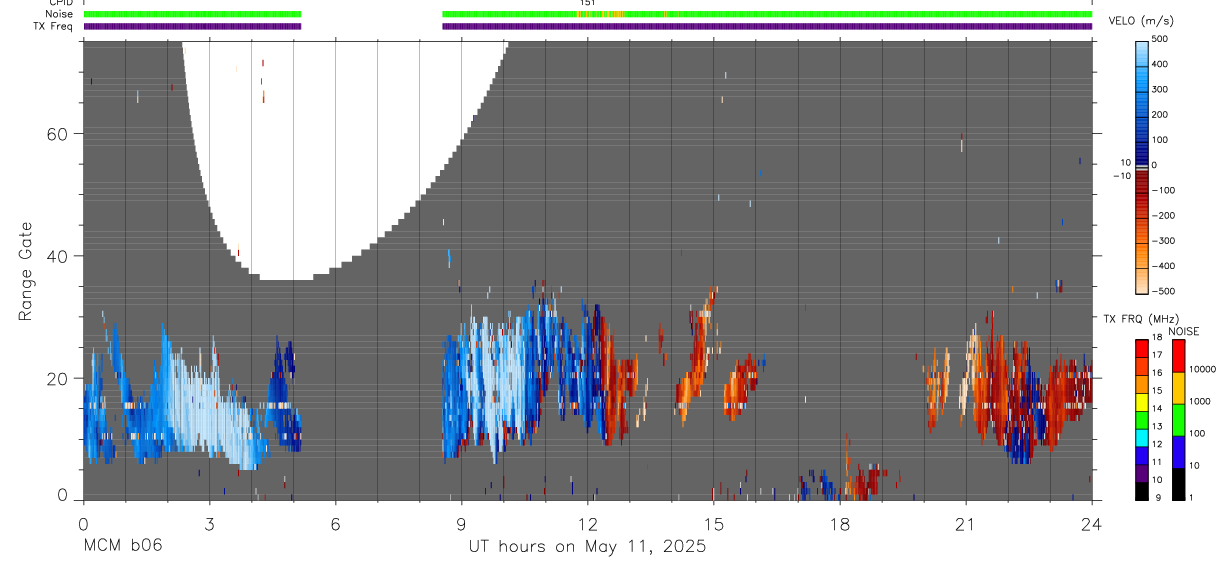Click the "TX Freq" row label at top
The height and width of the screenshot is (567, 1228).
[54, 26]
